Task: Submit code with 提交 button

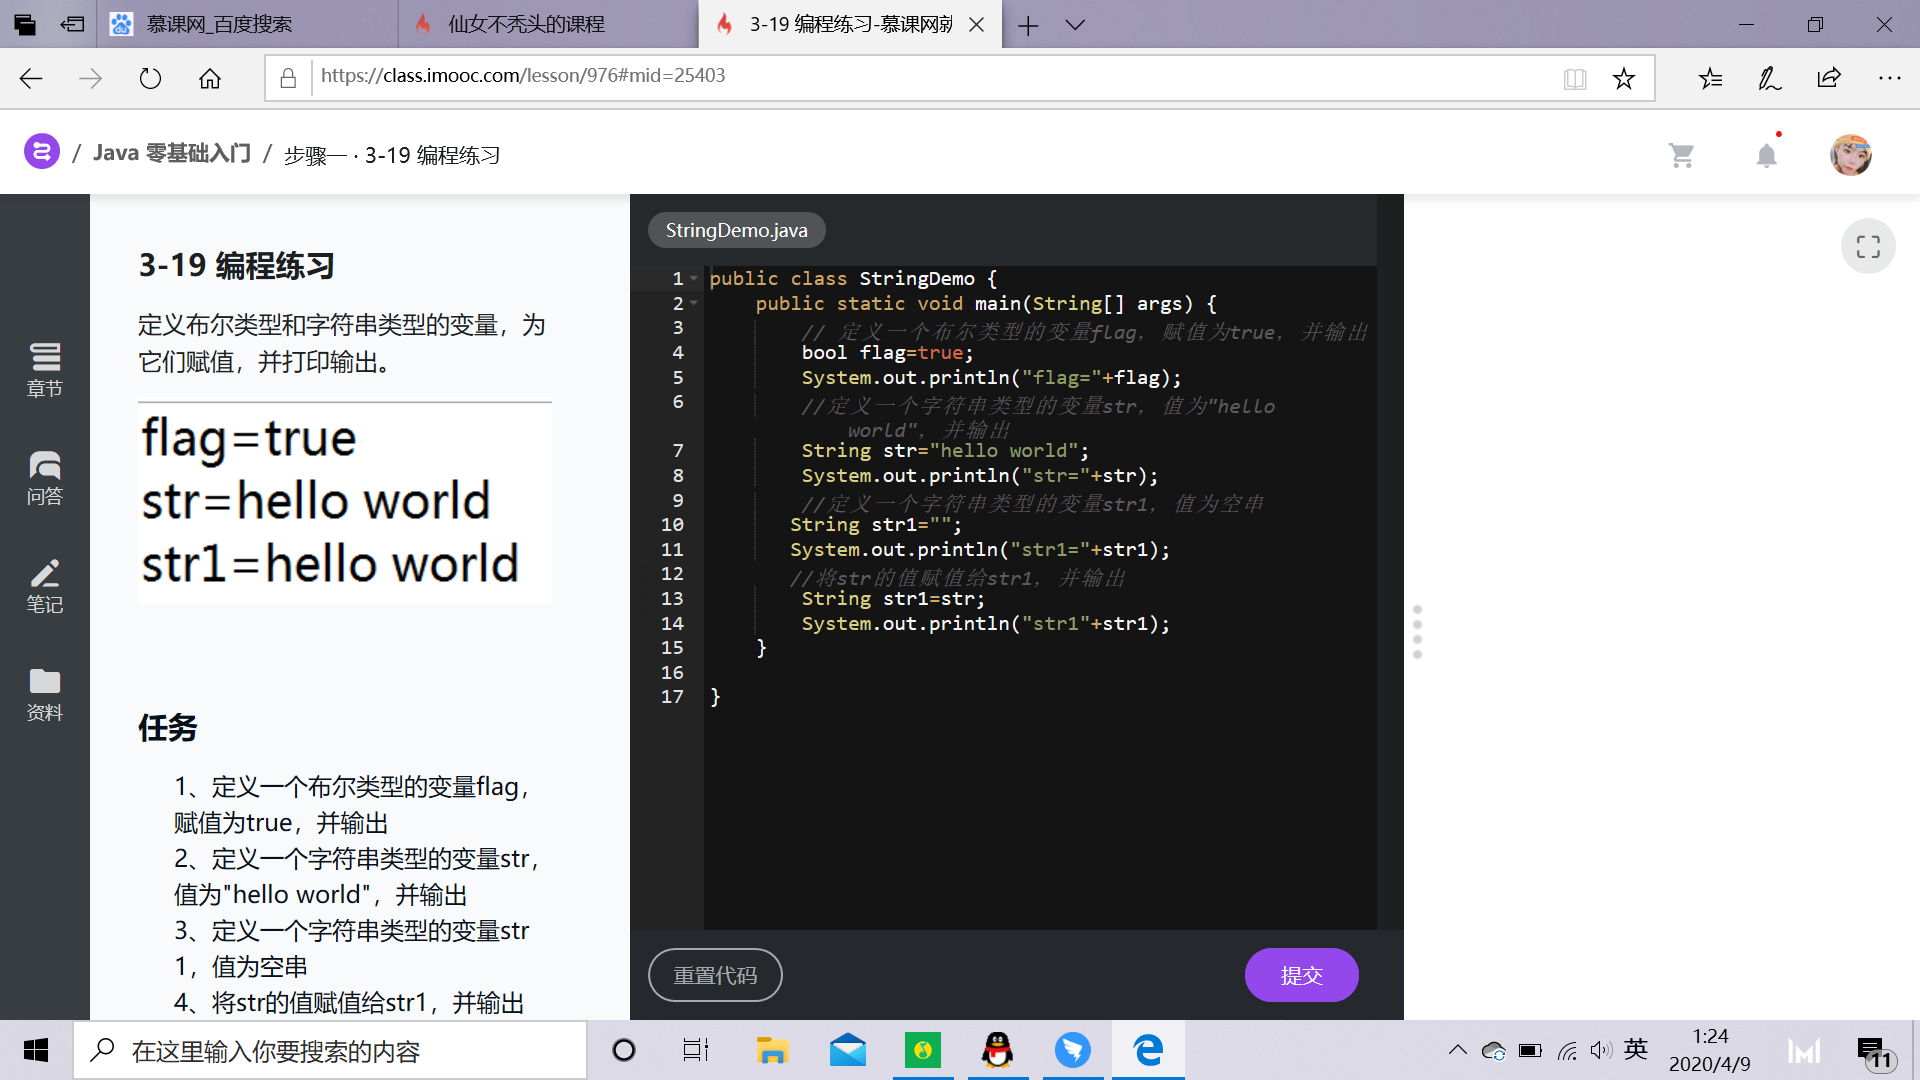Action: pyautogui.click(x=1301, y=975)
